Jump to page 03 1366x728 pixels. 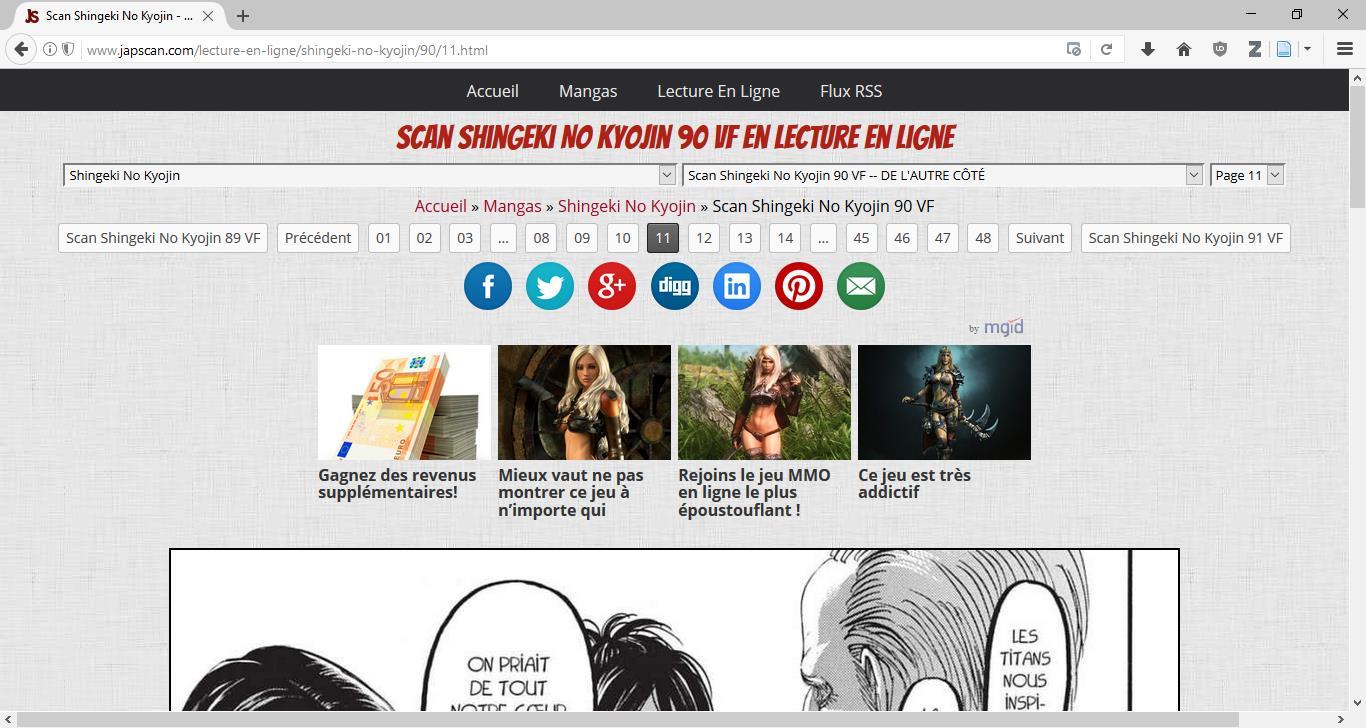pyautogui.click(x=465, y=238)
